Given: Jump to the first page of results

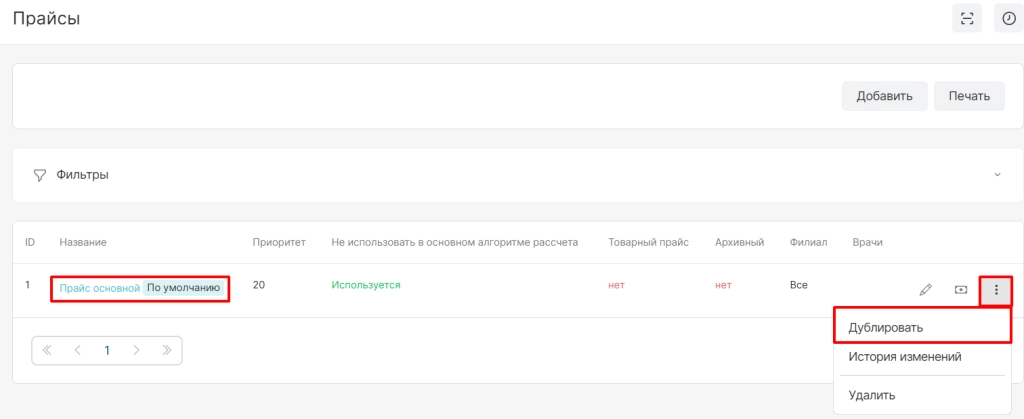Looking at the screenshot, I should pyautogui.click(x=47, y=351).
